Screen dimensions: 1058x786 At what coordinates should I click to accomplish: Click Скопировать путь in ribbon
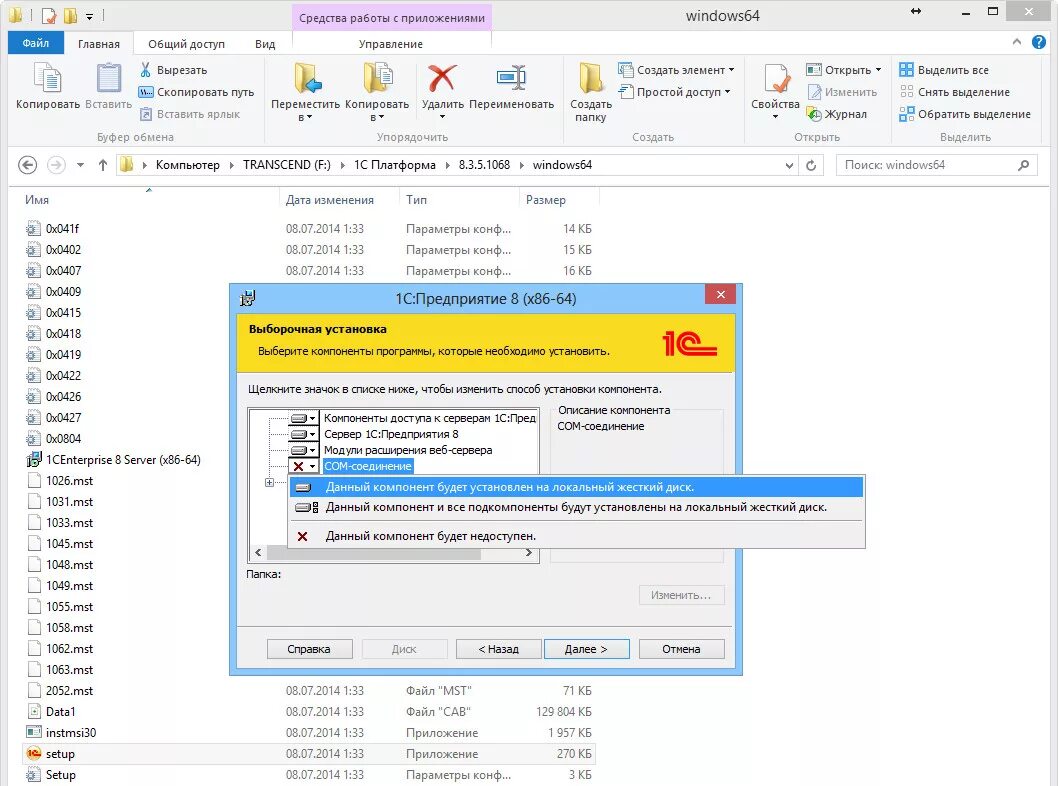(196, 92)
